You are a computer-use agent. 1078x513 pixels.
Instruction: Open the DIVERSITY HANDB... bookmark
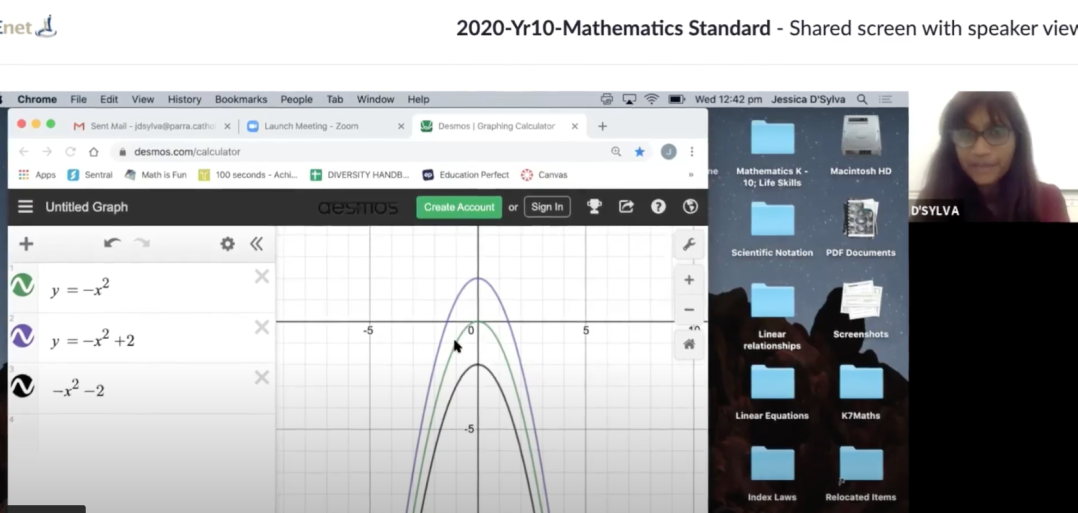[360, 175]
